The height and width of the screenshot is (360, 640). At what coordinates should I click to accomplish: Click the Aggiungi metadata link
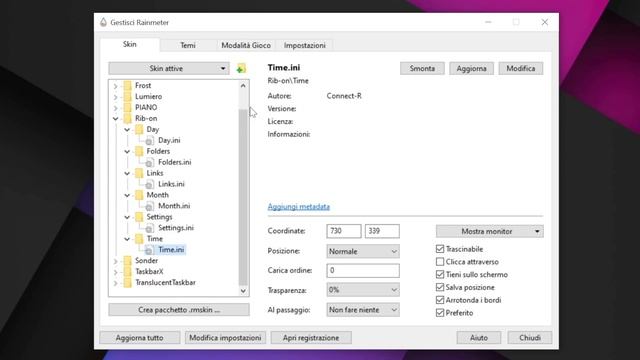(299, 207)
